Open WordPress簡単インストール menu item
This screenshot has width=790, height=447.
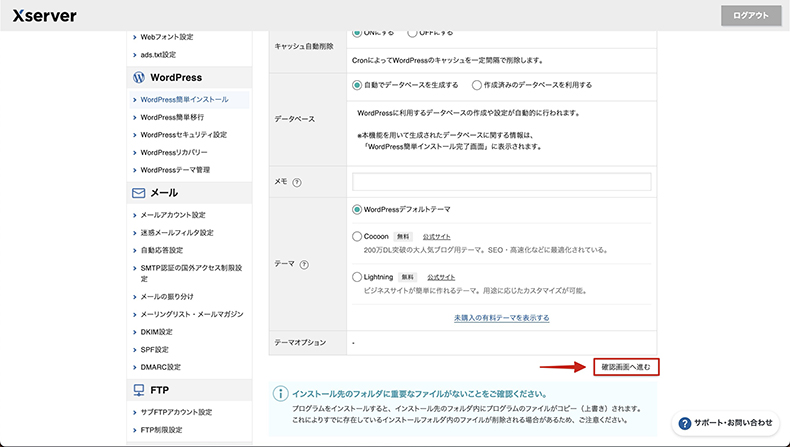[x=189, y=99]
